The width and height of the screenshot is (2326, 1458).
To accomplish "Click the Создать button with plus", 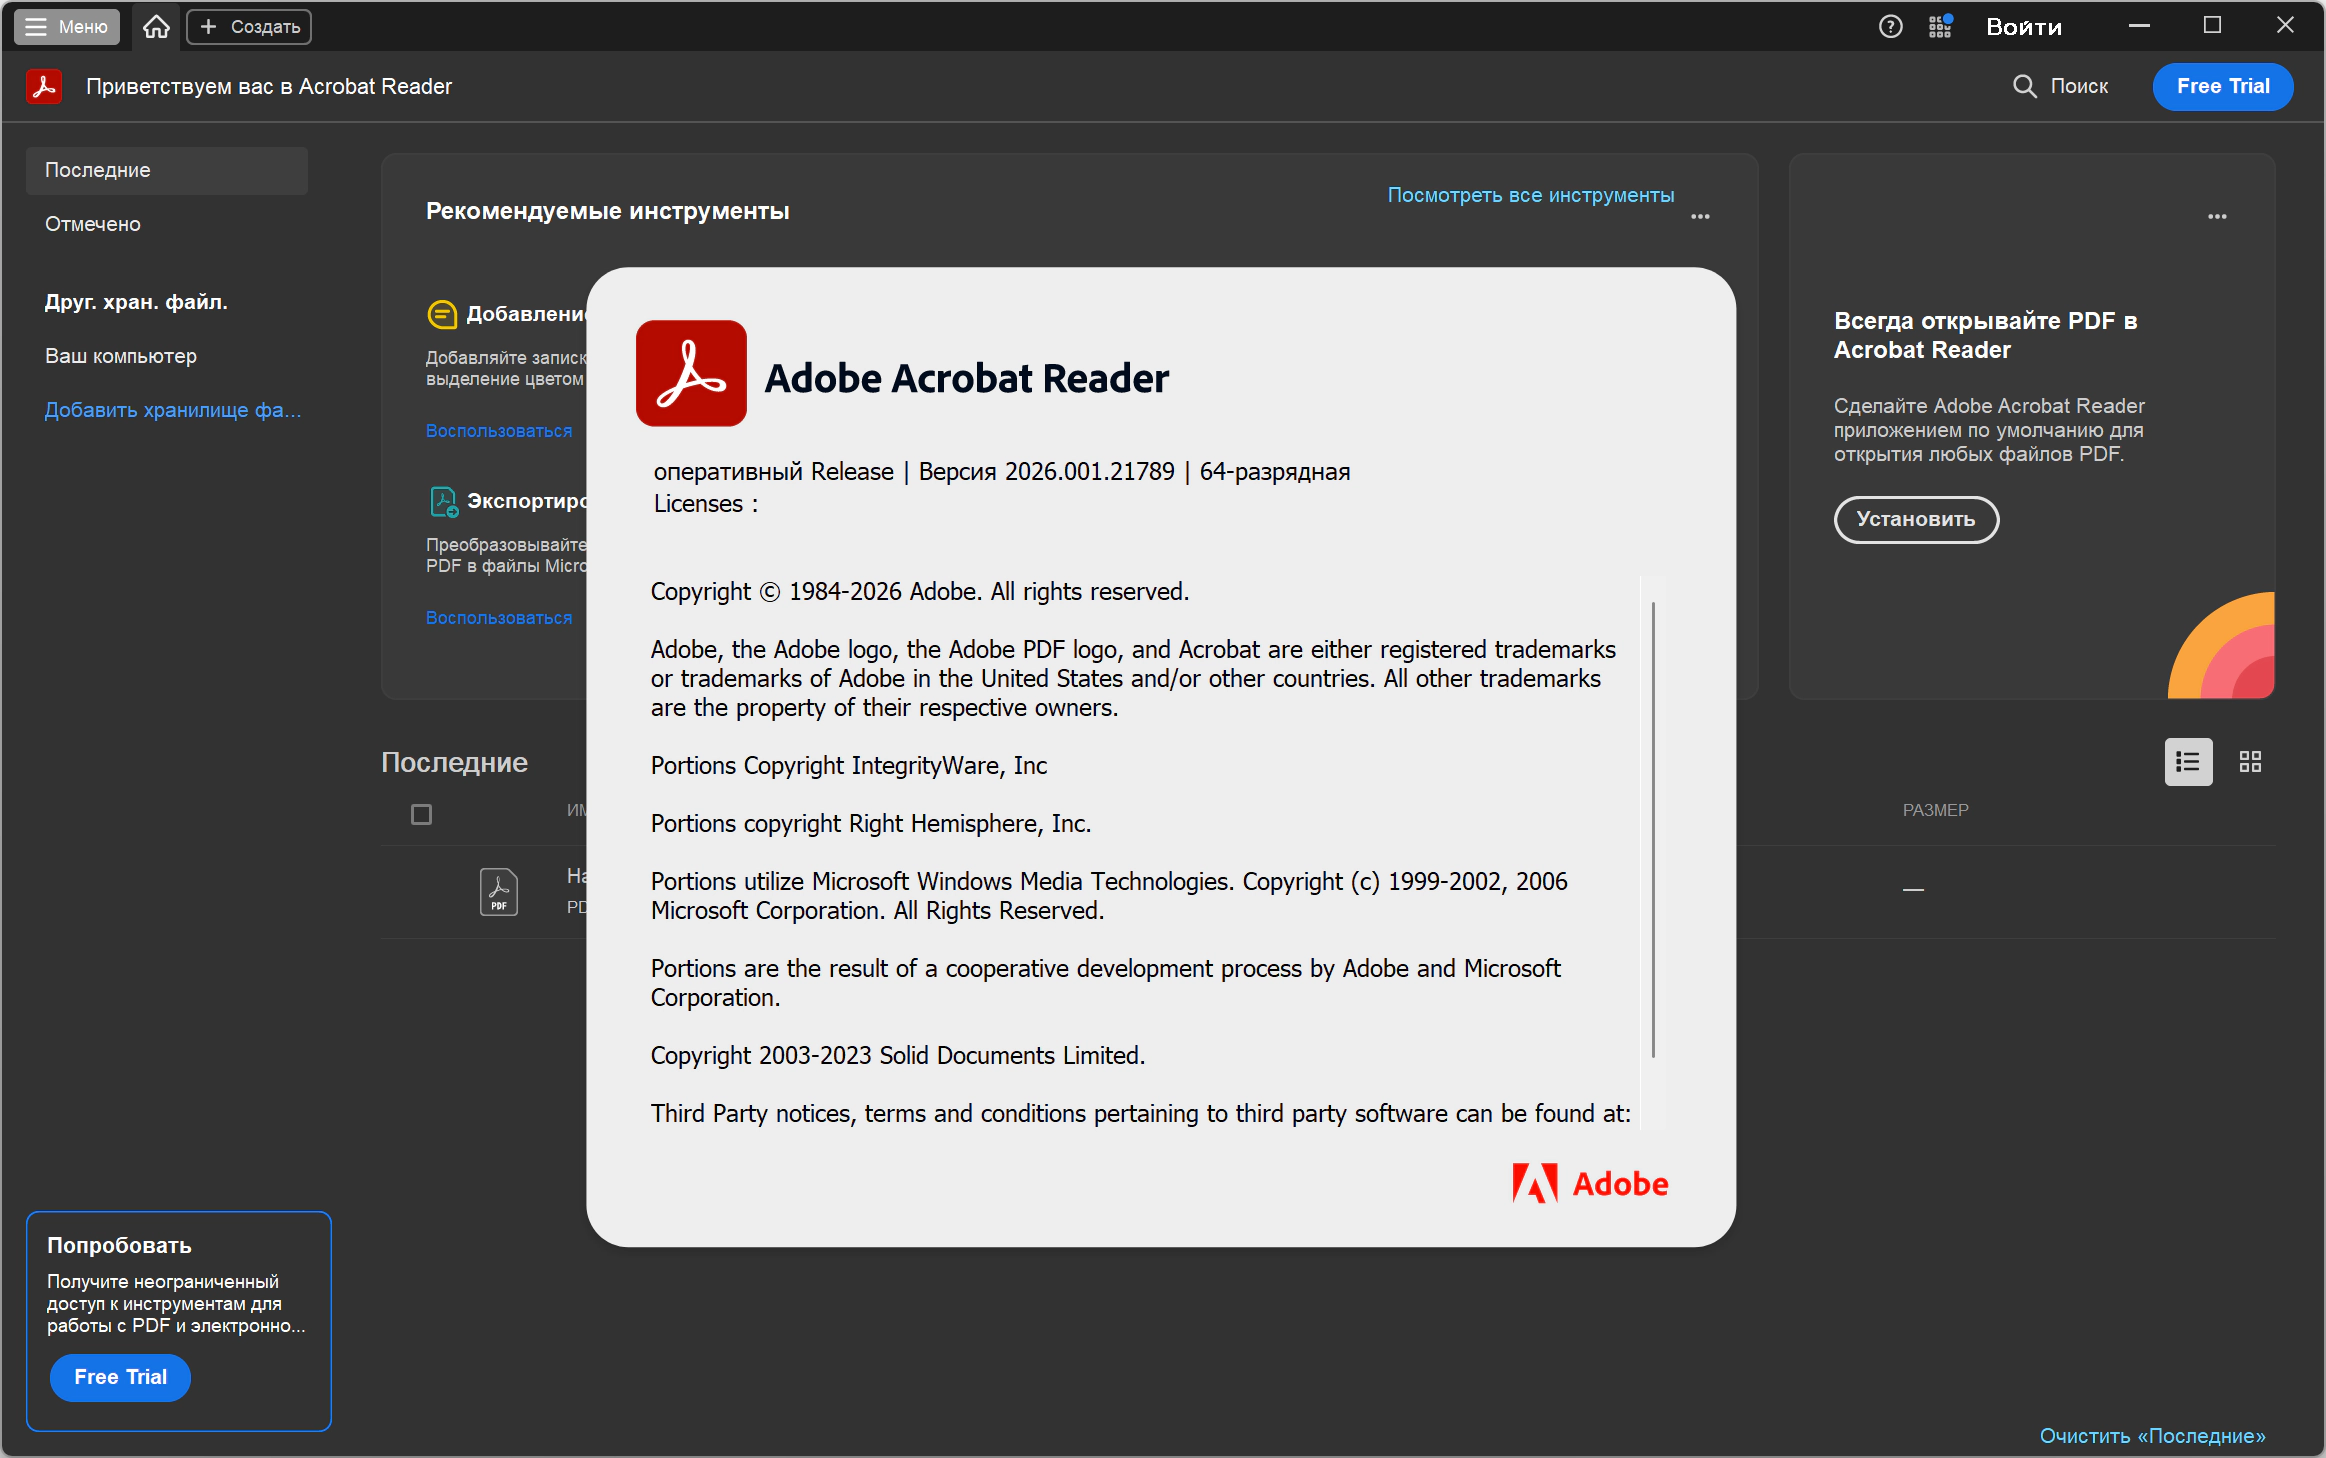I will (x=249, y=27).
